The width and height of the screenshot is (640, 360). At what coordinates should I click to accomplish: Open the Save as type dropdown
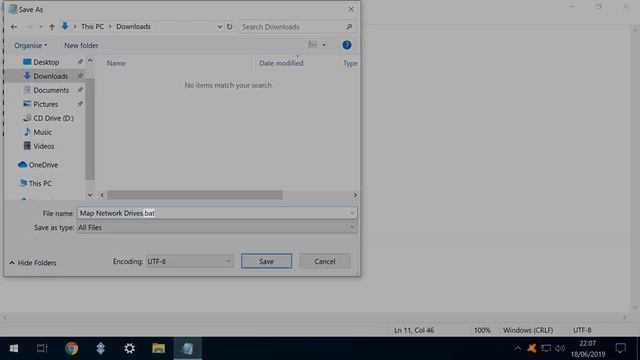(217, 227)
